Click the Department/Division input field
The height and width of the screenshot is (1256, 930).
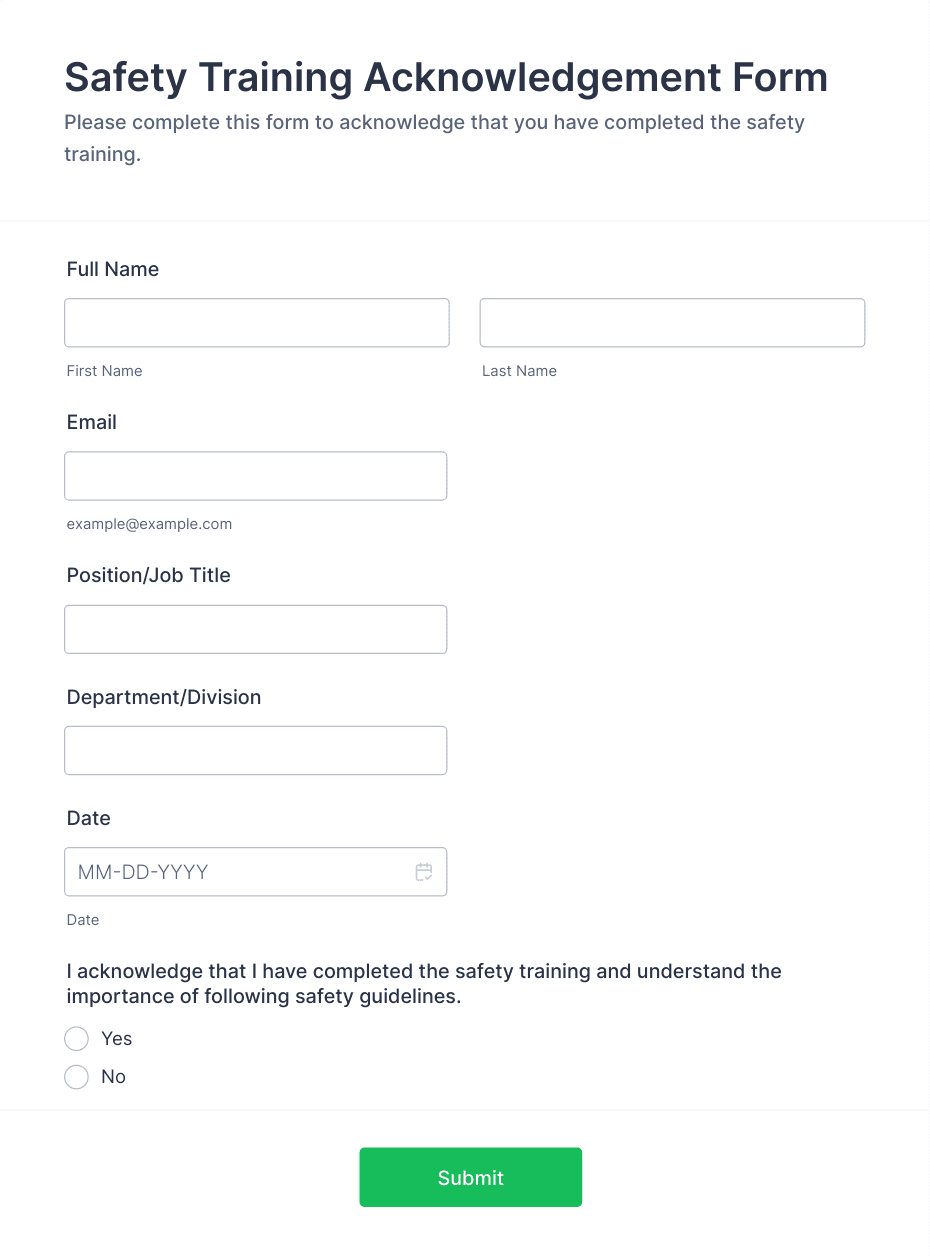point(256,750)
